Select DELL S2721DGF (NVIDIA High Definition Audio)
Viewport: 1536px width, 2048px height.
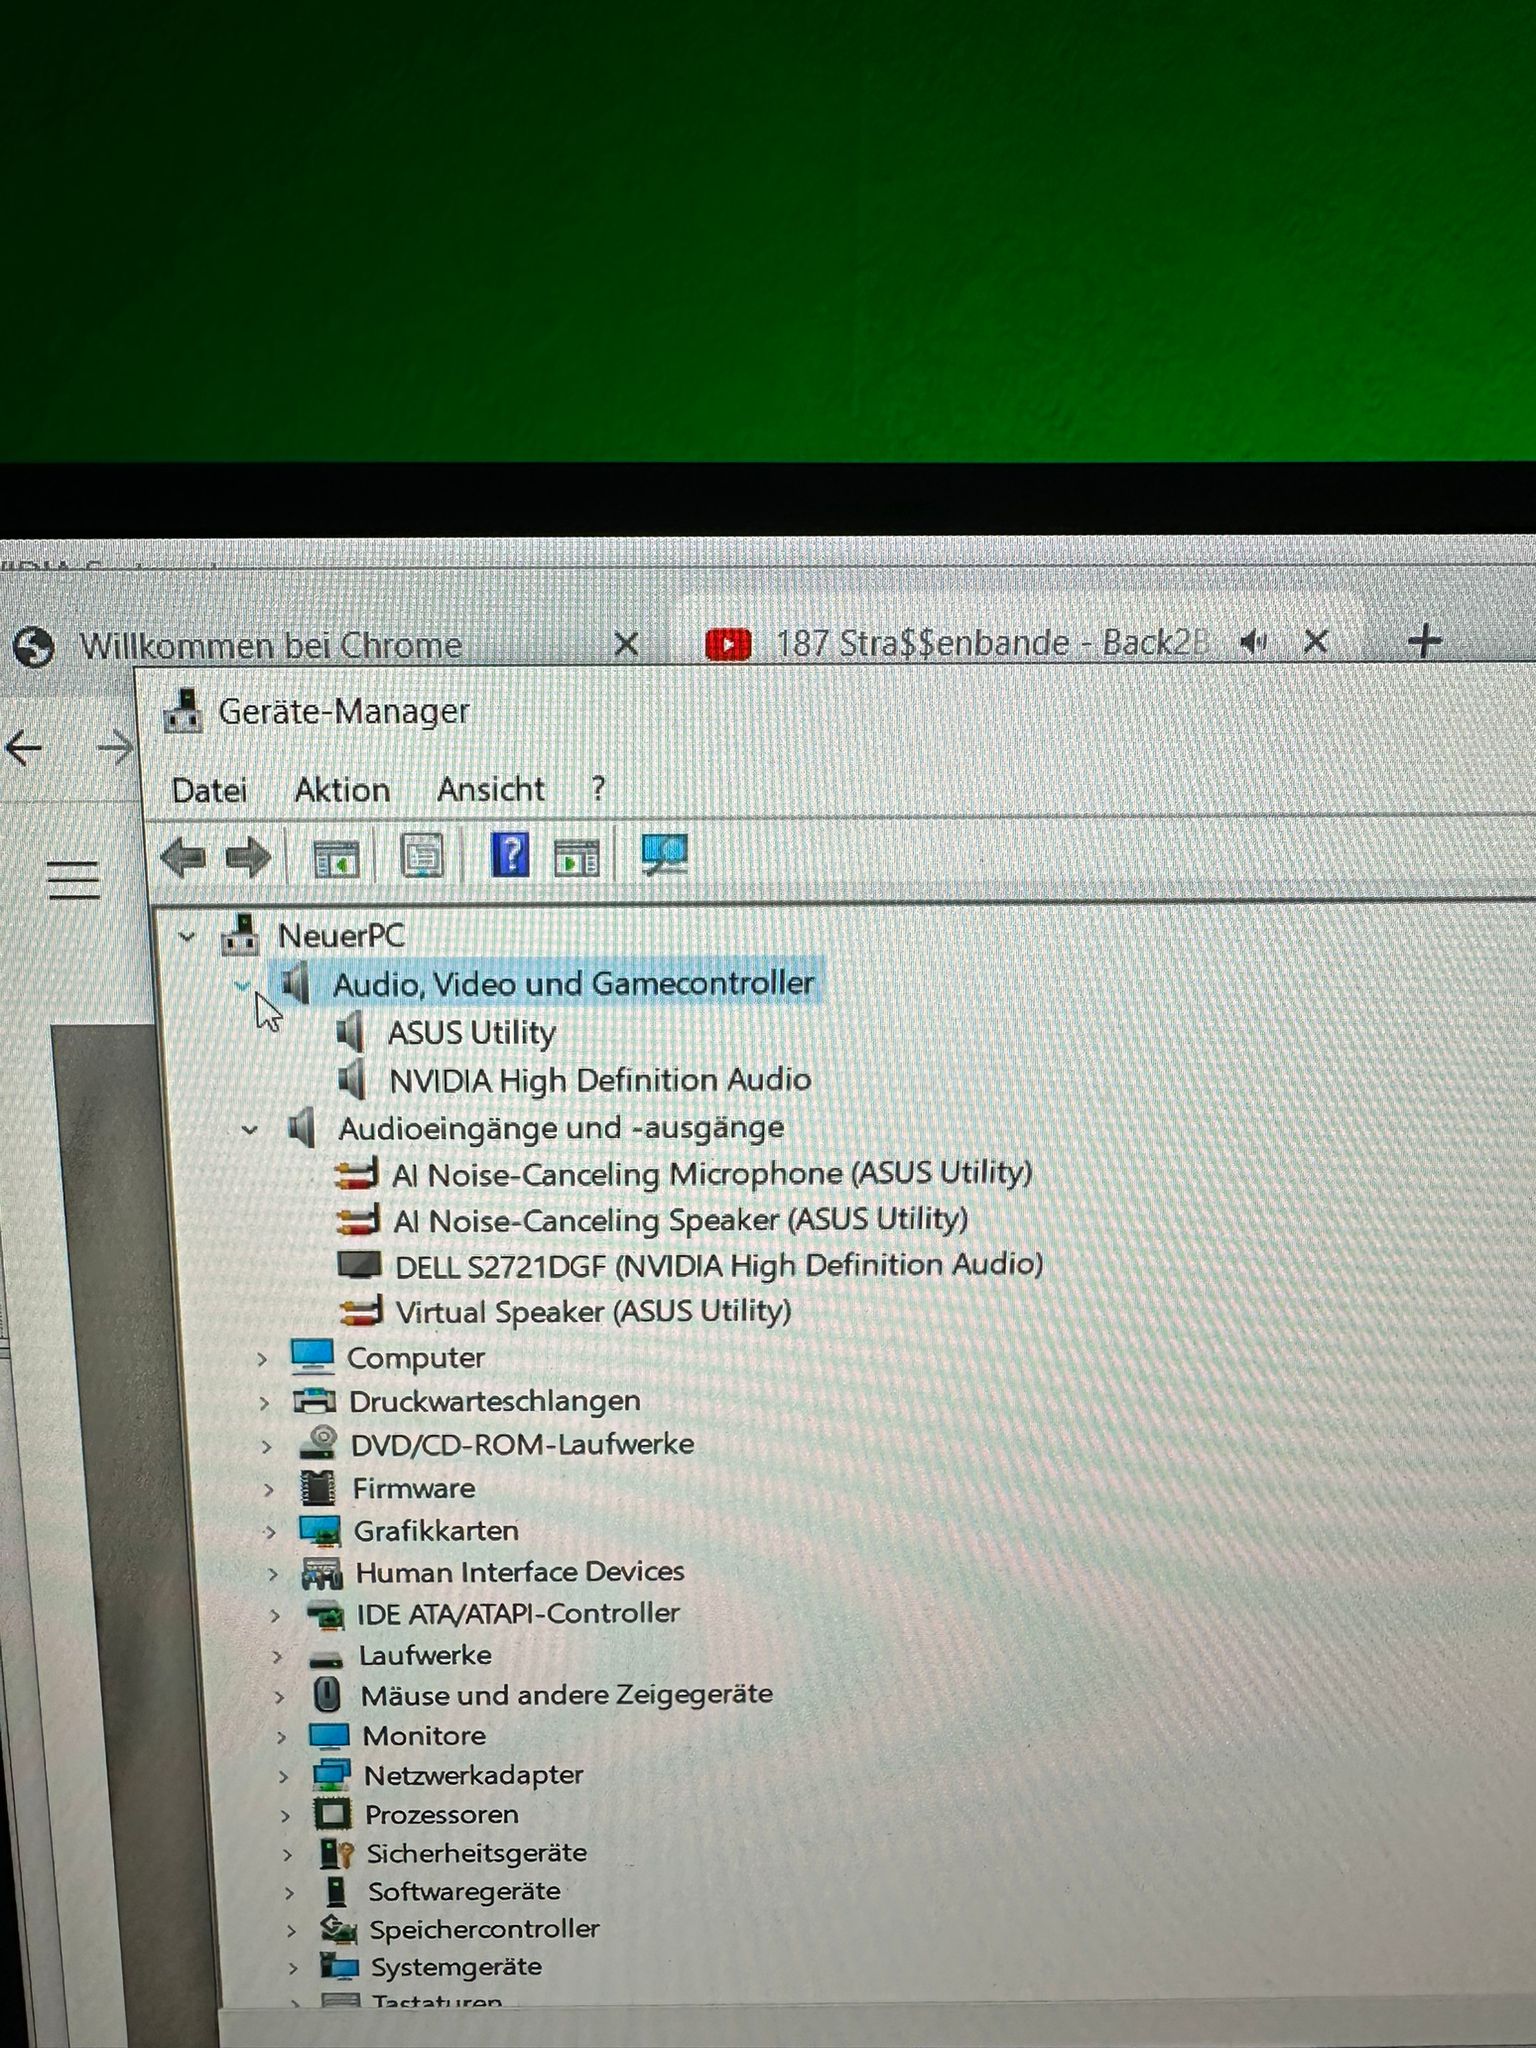(718, 1266)
